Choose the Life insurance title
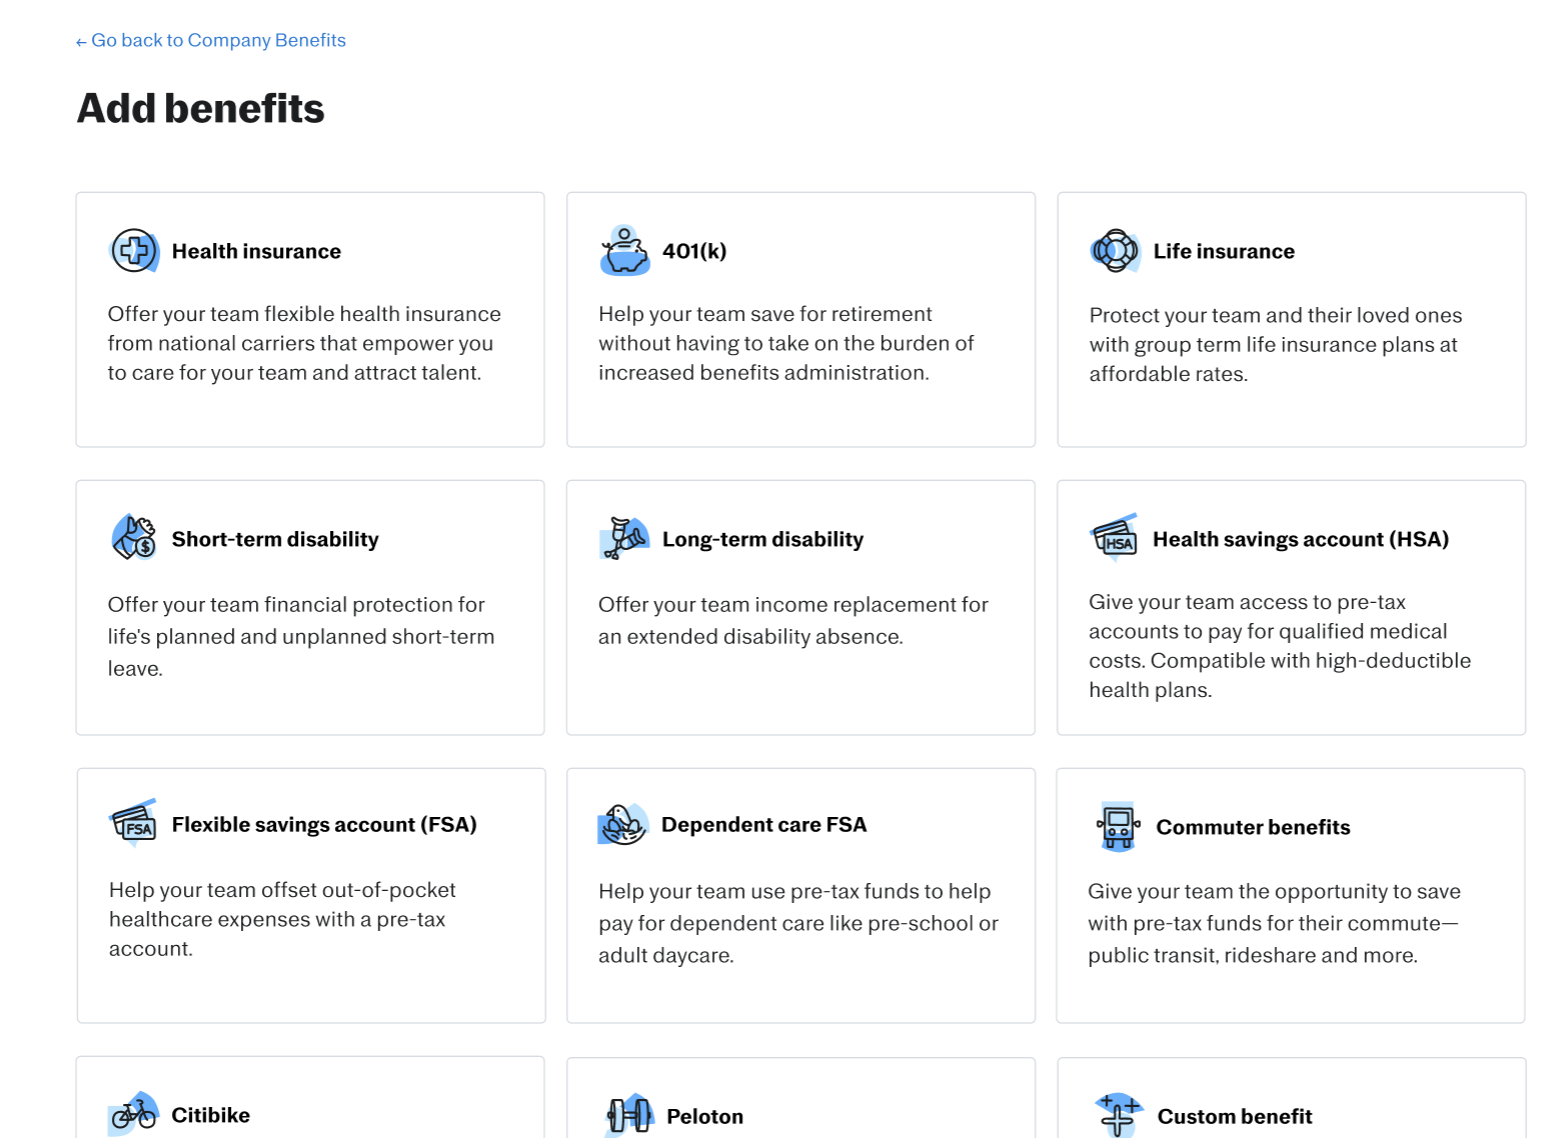Viewport: 1568px width, 1138px height. (x=1223, y=251)
